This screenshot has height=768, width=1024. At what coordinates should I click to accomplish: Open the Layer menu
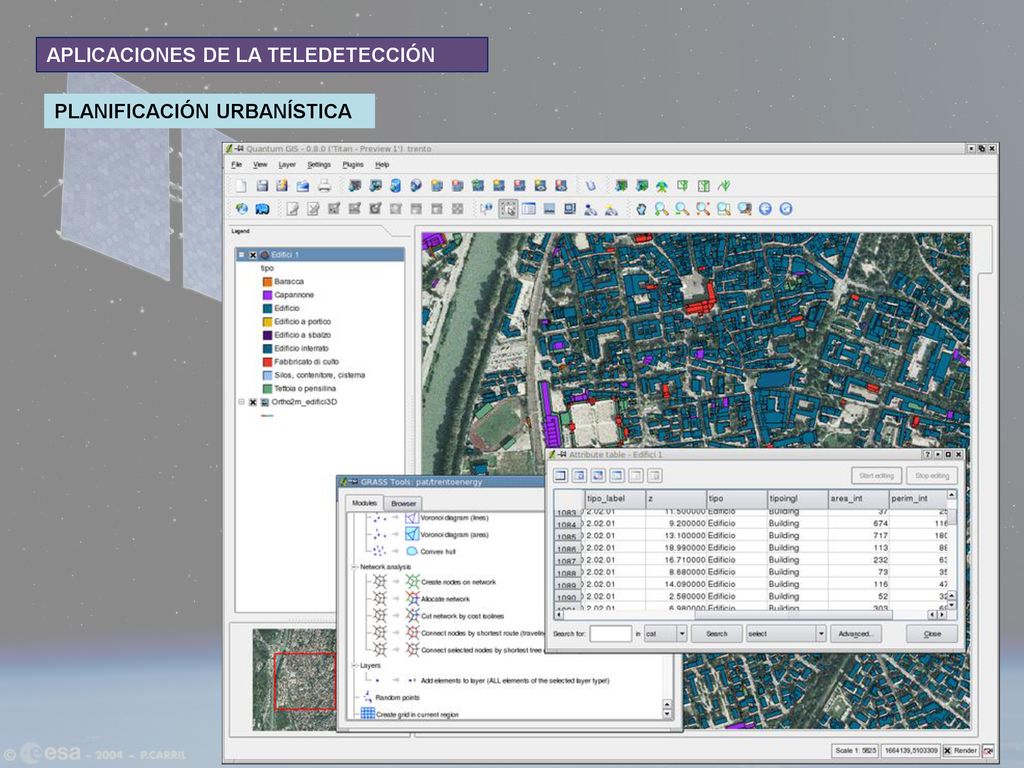point(287,165)
